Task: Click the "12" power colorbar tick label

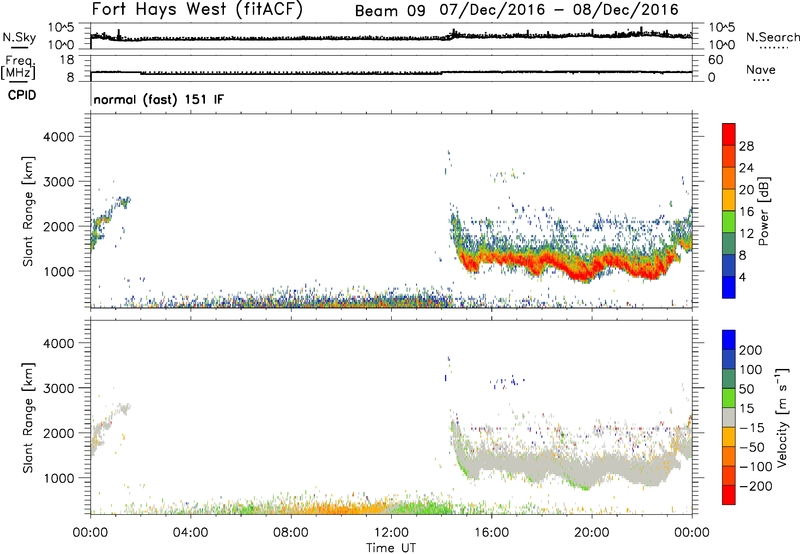Action: coord(746,234)
